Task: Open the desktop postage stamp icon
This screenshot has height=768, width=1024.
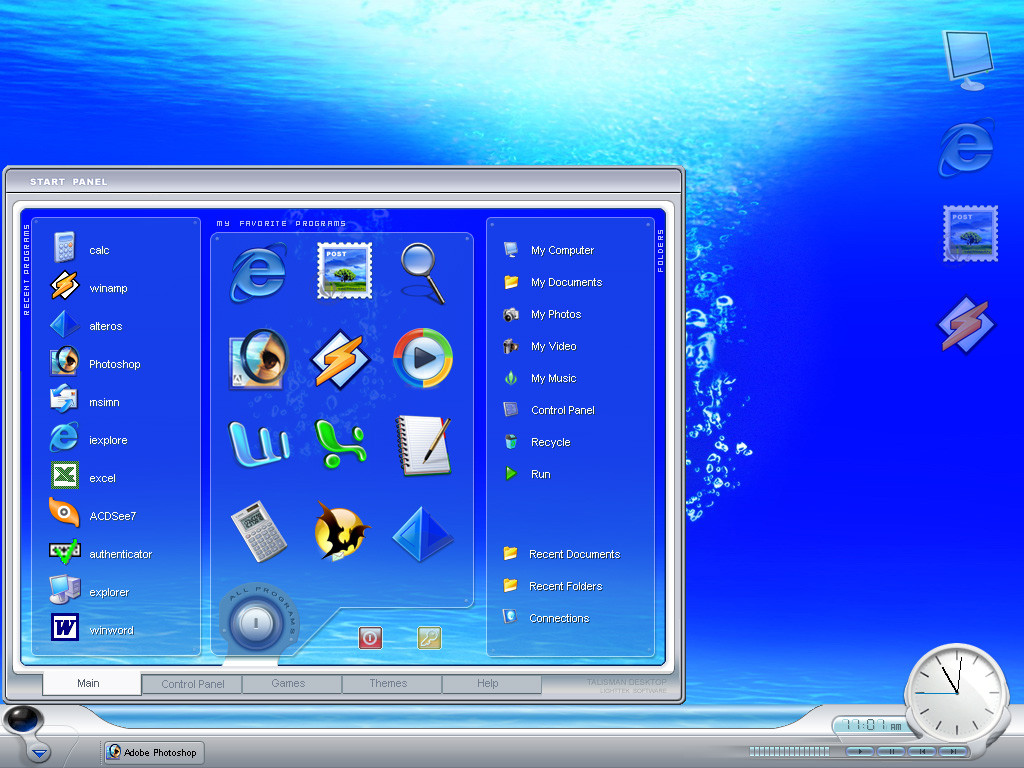Action: pyautogui.click(x=970, y=234)
